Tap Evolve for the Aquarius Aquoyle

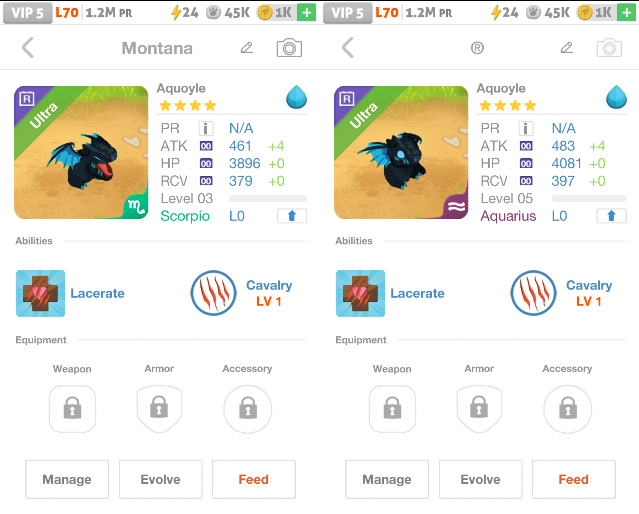pyautogui.click(x=480, y=479)
